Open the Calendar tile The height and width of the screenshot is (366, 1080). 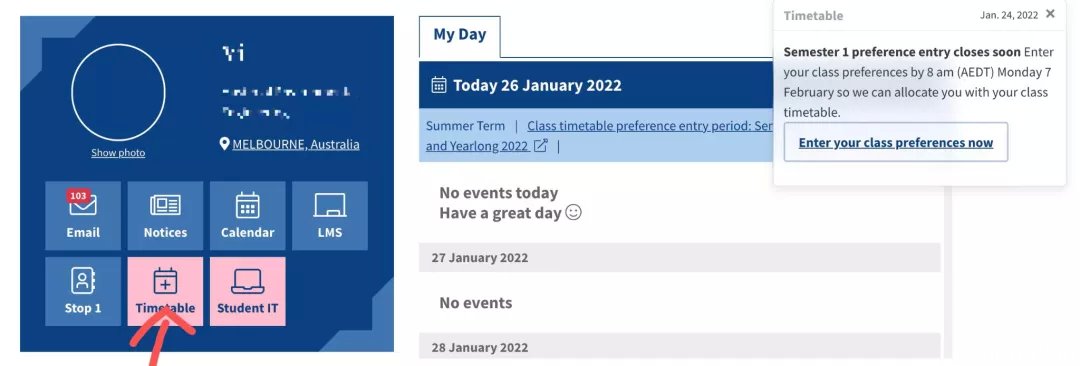coord(247,216)
